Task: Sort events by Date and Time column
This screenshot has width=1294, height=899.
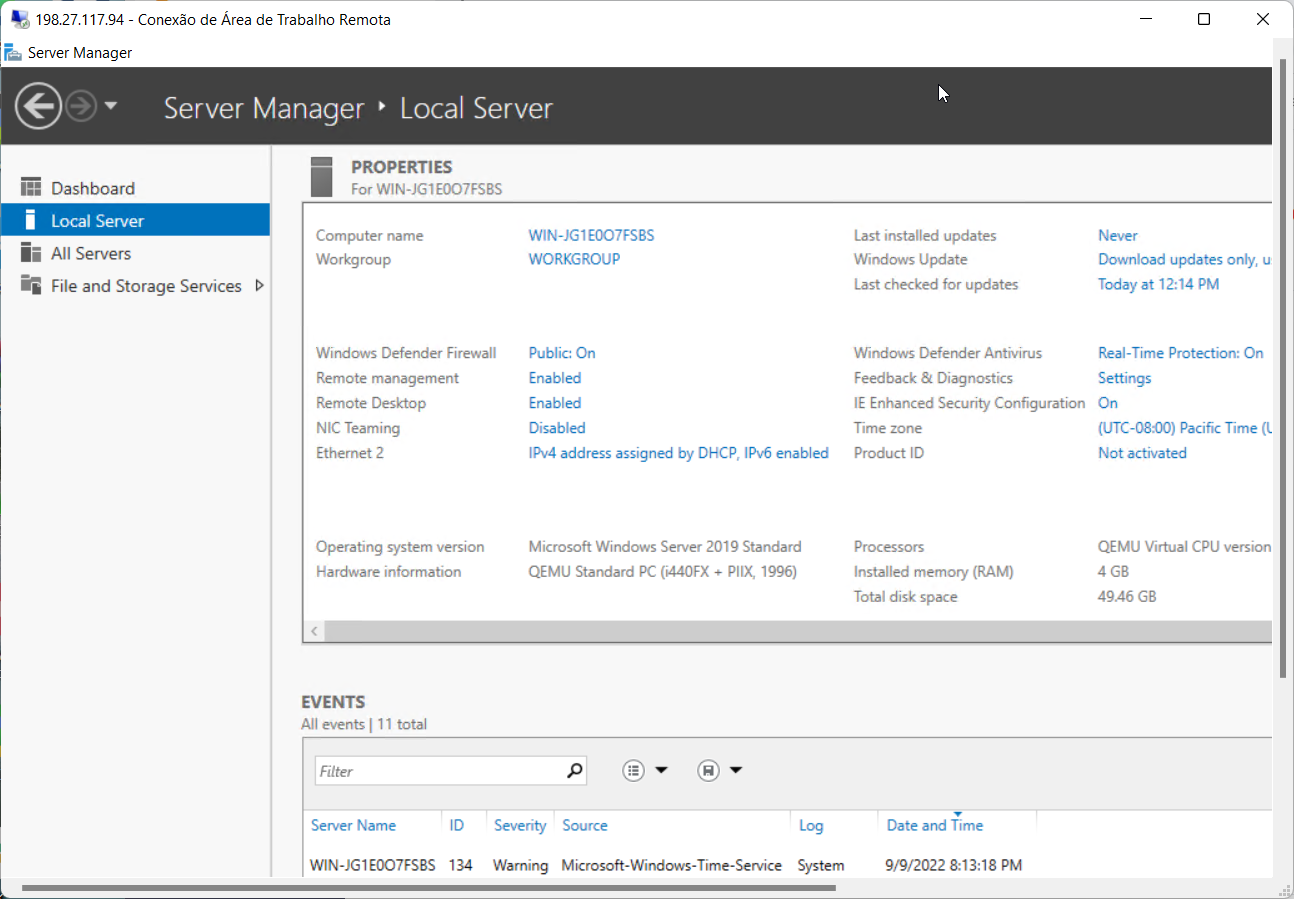Action: pyautogui.click(x=935, y=825)
